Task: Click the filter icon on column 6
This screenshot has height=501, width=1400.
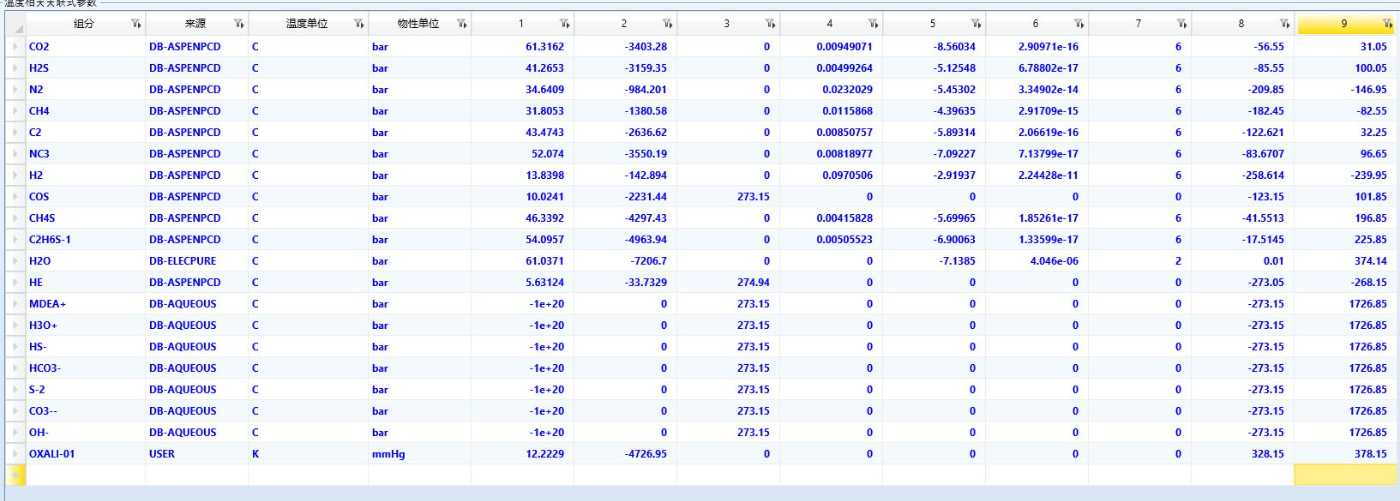Action: coord(1078,23)
